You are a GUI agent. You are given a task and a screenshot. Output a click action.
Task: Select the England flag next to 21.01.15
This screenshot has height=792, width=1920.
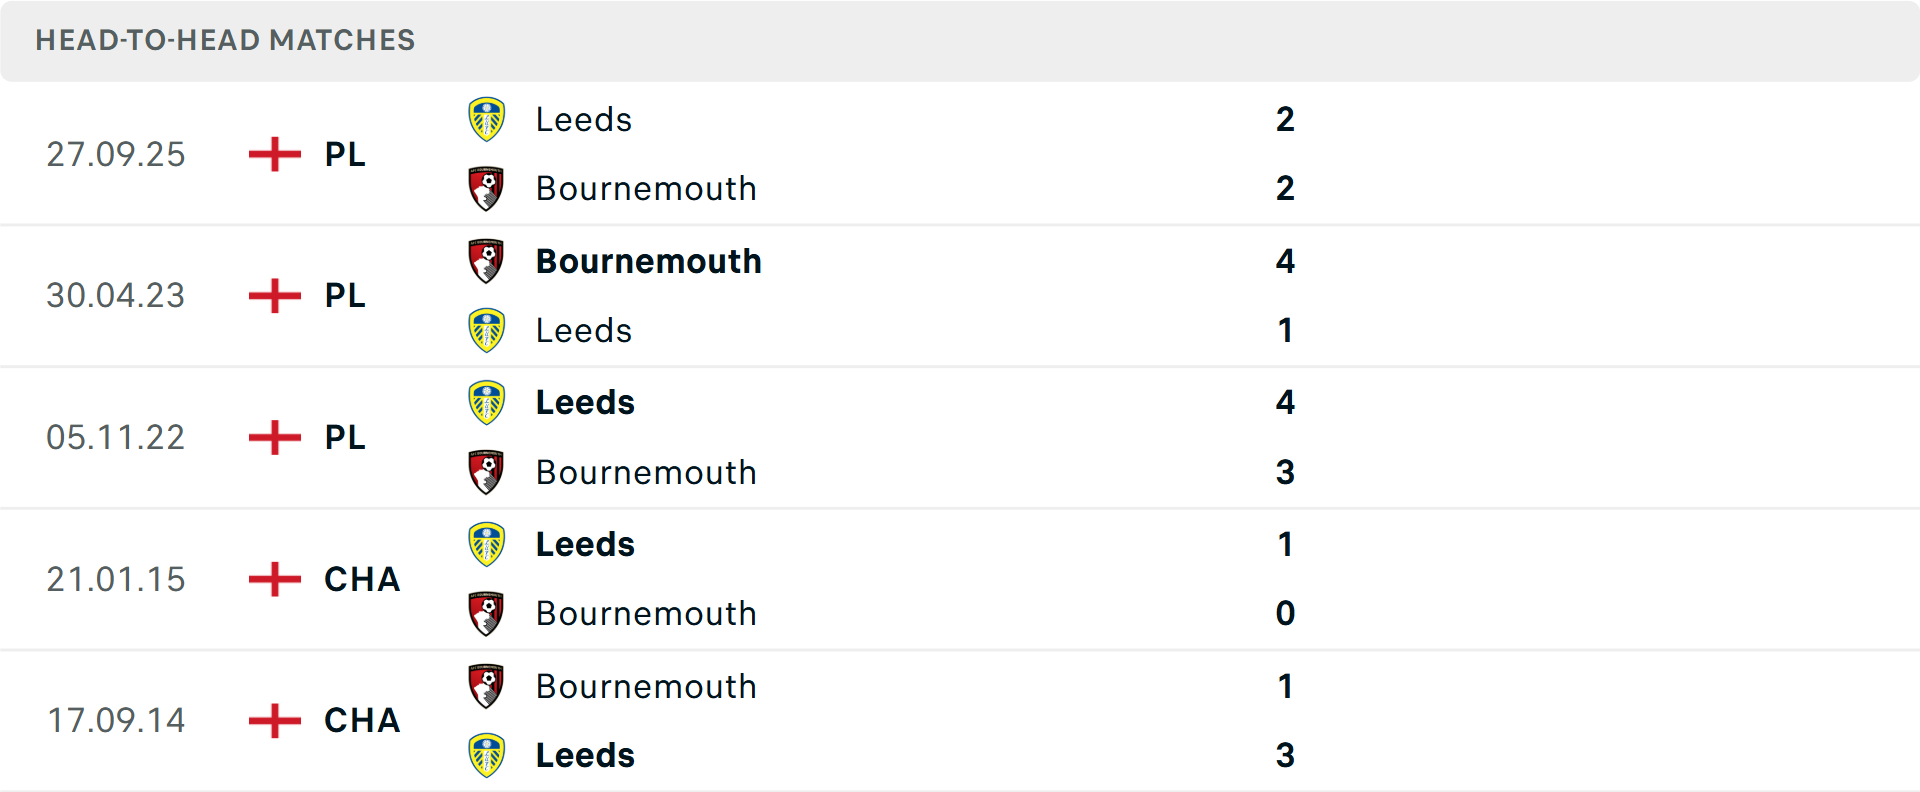point(272,579)
